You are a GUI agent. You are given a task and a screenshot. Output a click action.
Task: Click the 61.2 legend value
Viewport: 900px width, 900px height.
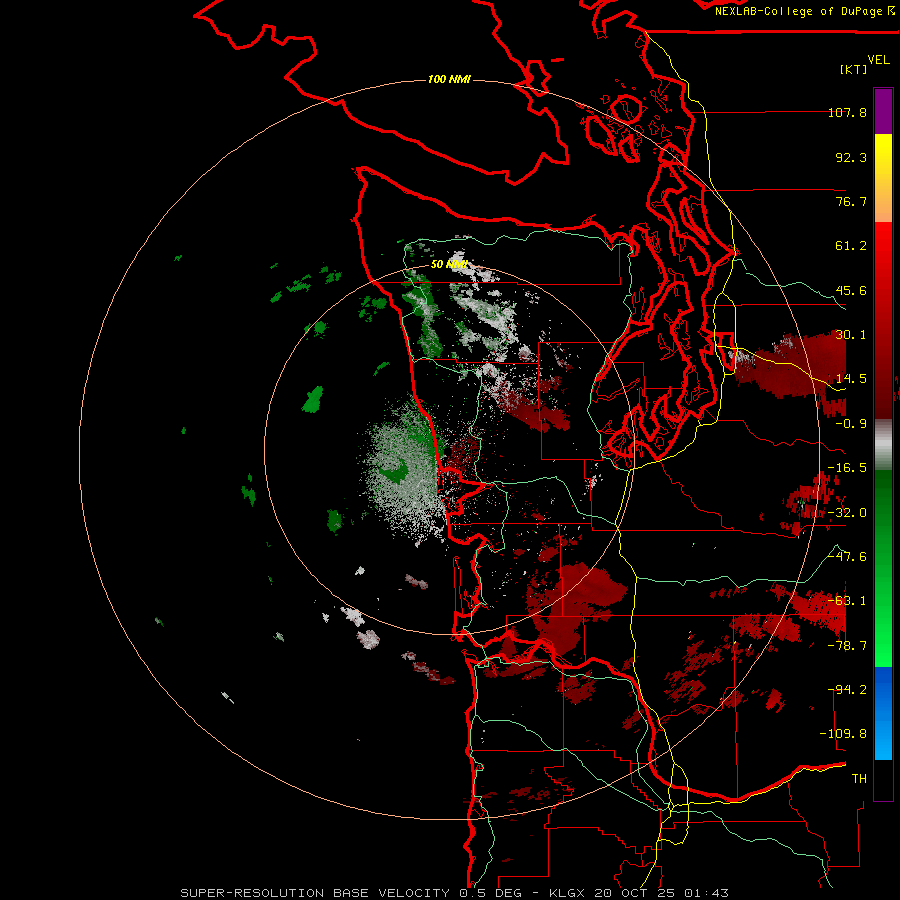pyautogui.click(x=851, y=246)
